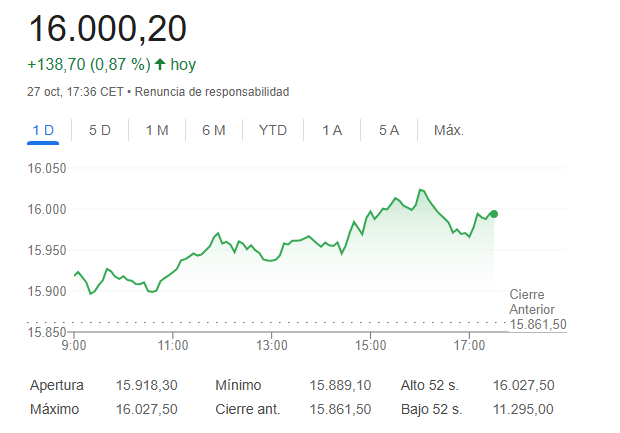Select the Máx. range tab
Viewport: 620px width, 433px height.
[x=449, y=130]
